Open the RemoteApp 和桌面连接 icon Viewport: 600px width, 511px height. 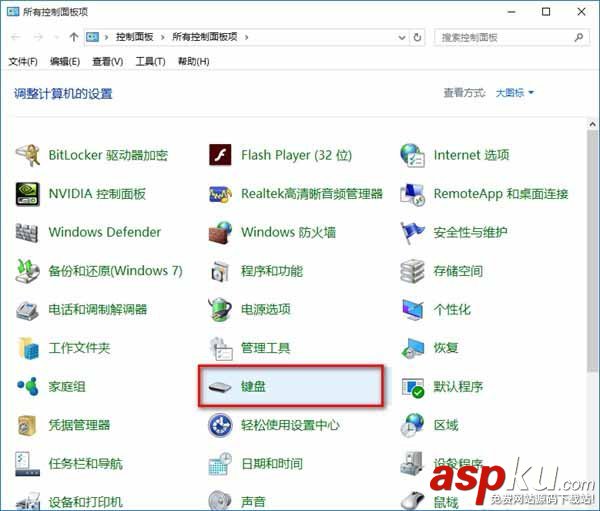click(x=412, y=194)
